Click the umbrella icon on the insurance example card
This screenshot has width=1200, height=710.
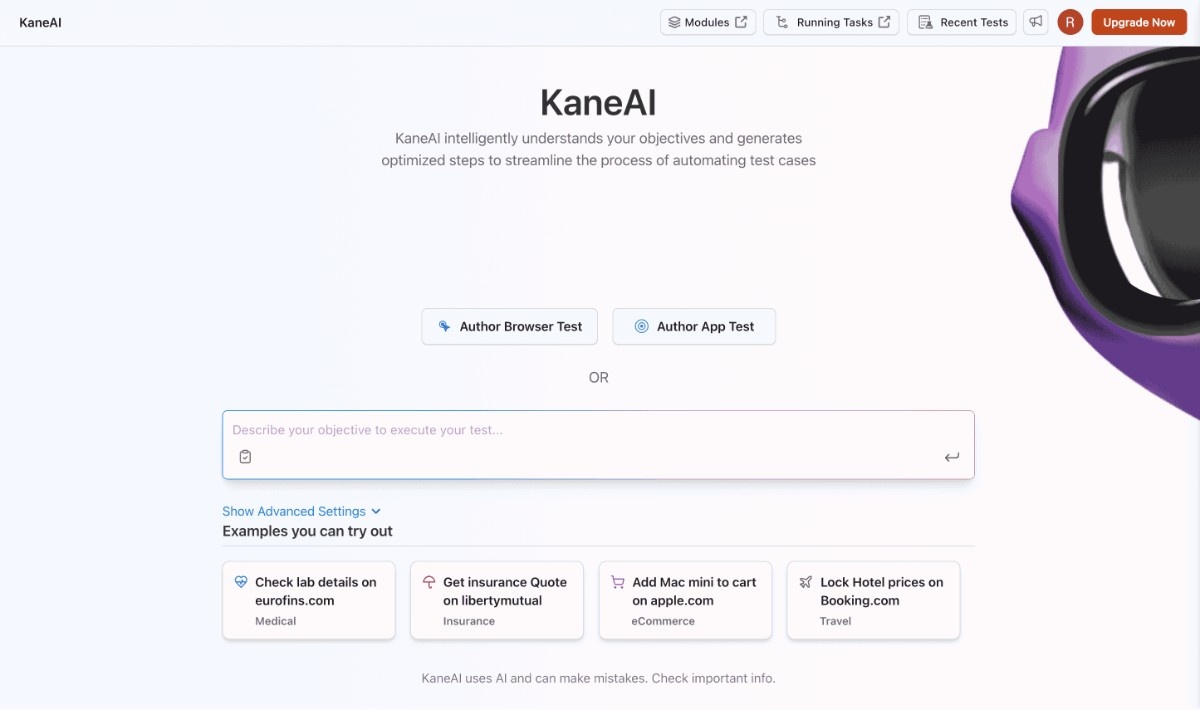429,581
